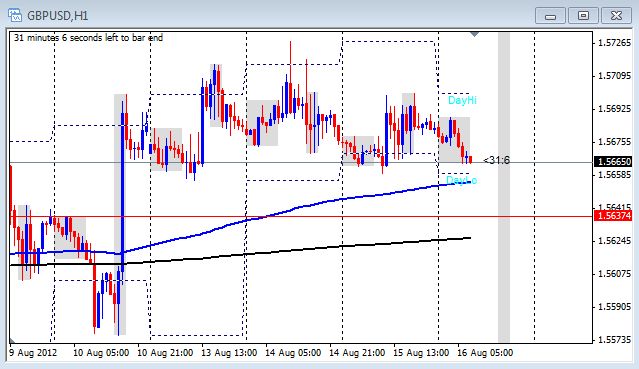Maximize the GBPUSD,H1 chart window

click(583, 16)
